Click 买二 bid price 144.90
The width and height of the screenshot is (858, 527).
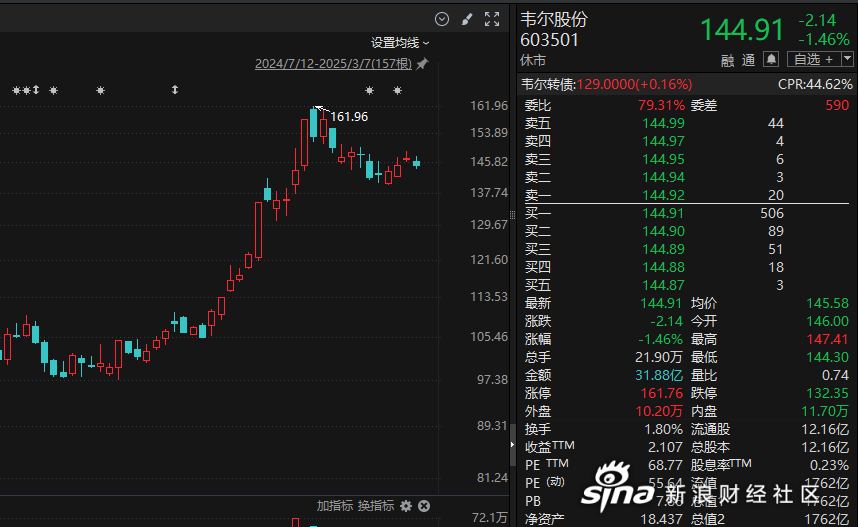coord(663,231)
